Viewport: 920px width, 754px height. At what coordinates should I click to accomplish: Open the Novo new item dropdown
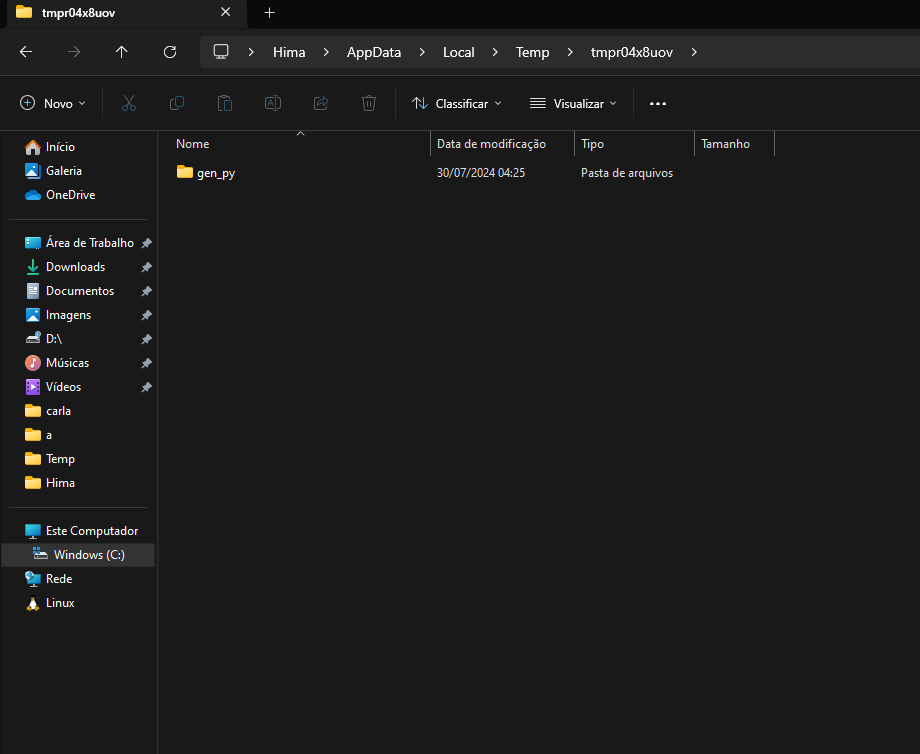[x=53, y=103]
